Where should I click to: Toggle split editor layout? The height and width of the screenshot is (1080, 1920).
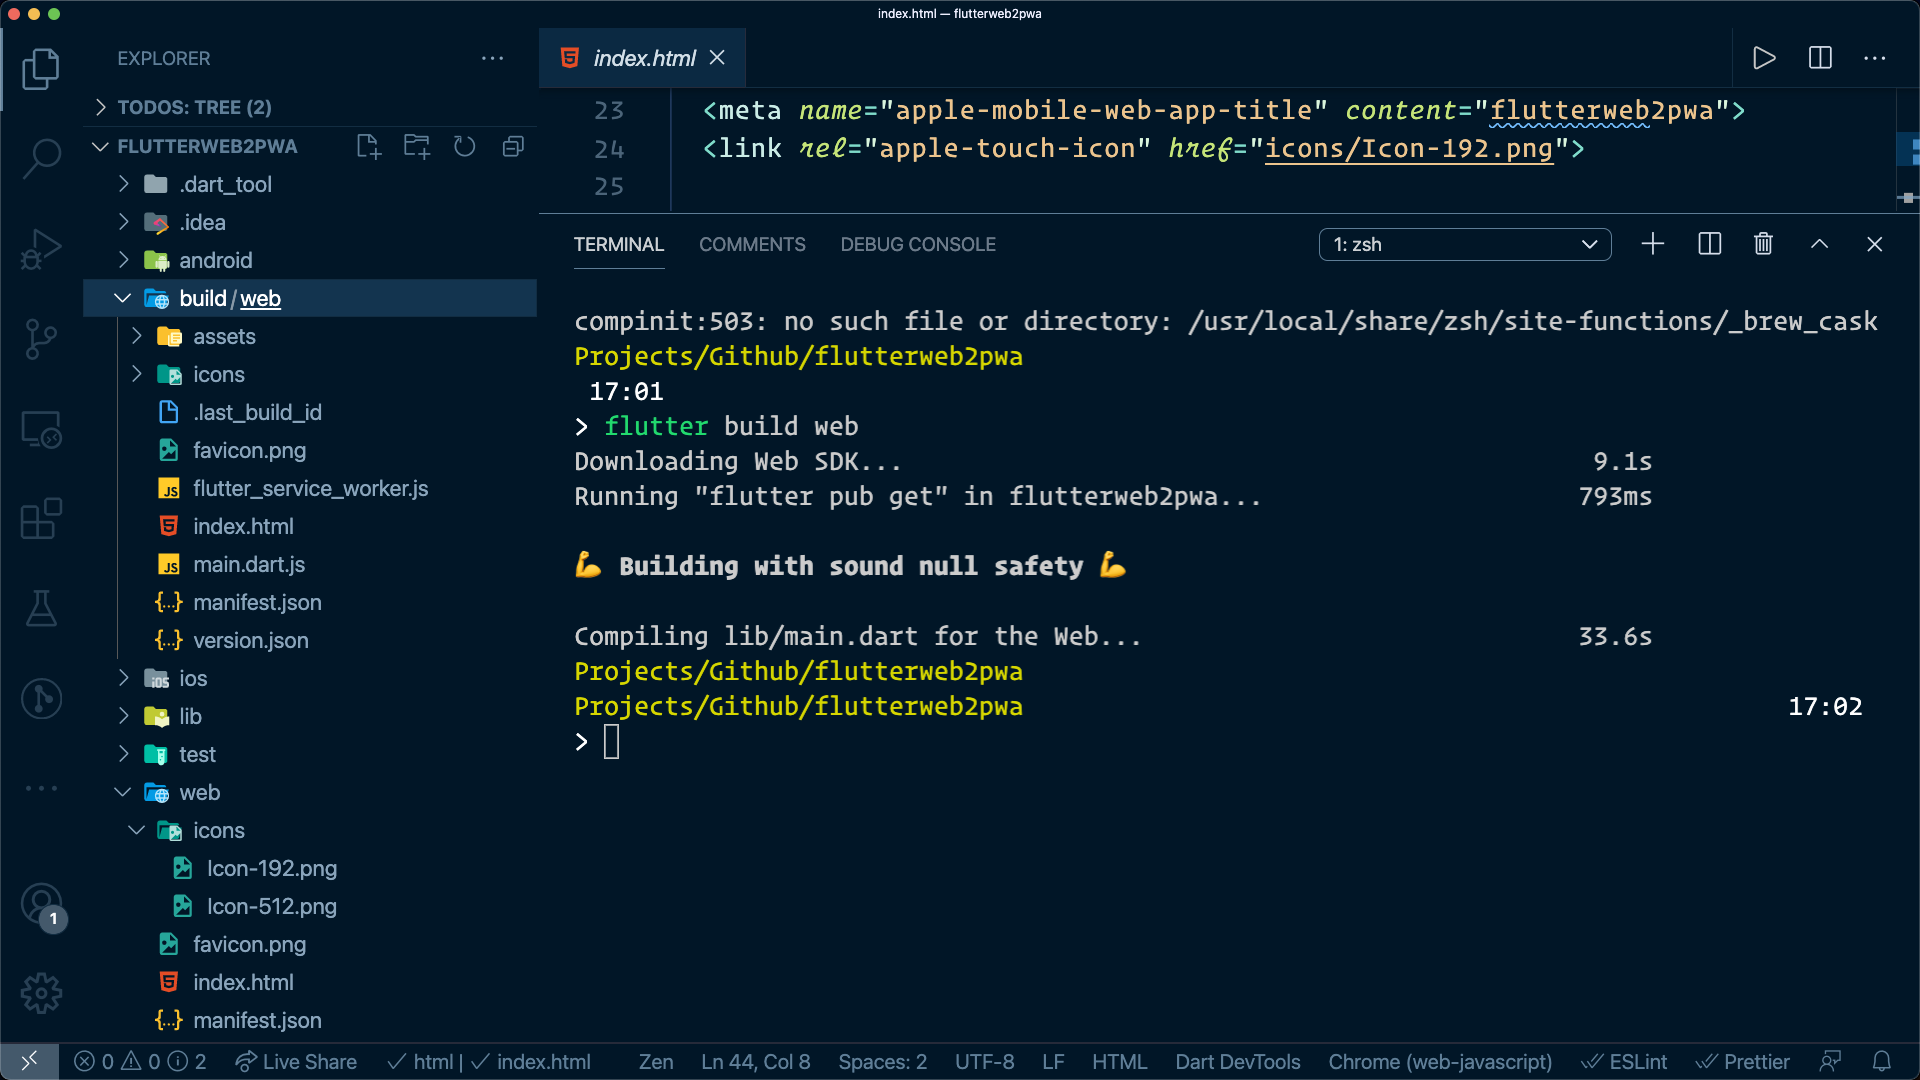click(x=1820, y=58)
